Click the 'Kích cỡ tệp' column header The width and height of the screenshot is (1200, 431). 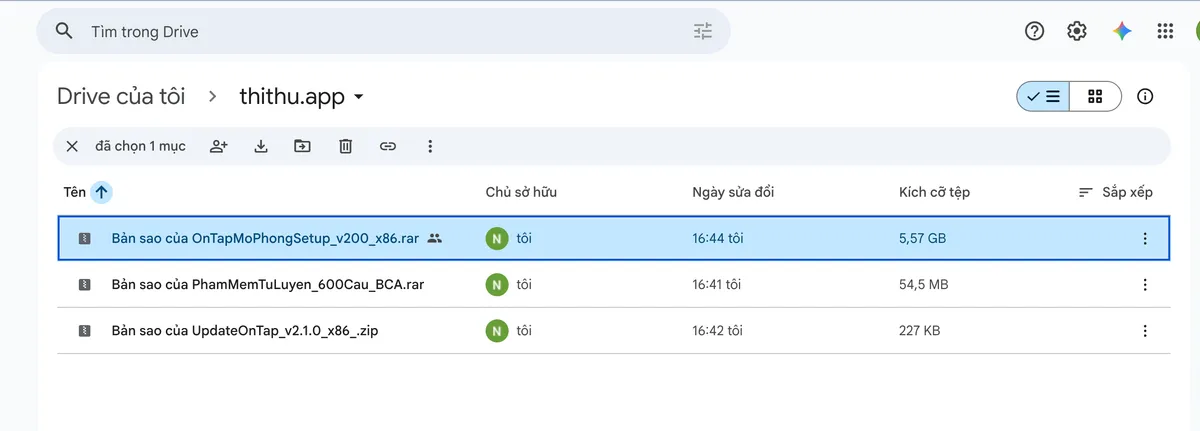coord(934,192)
